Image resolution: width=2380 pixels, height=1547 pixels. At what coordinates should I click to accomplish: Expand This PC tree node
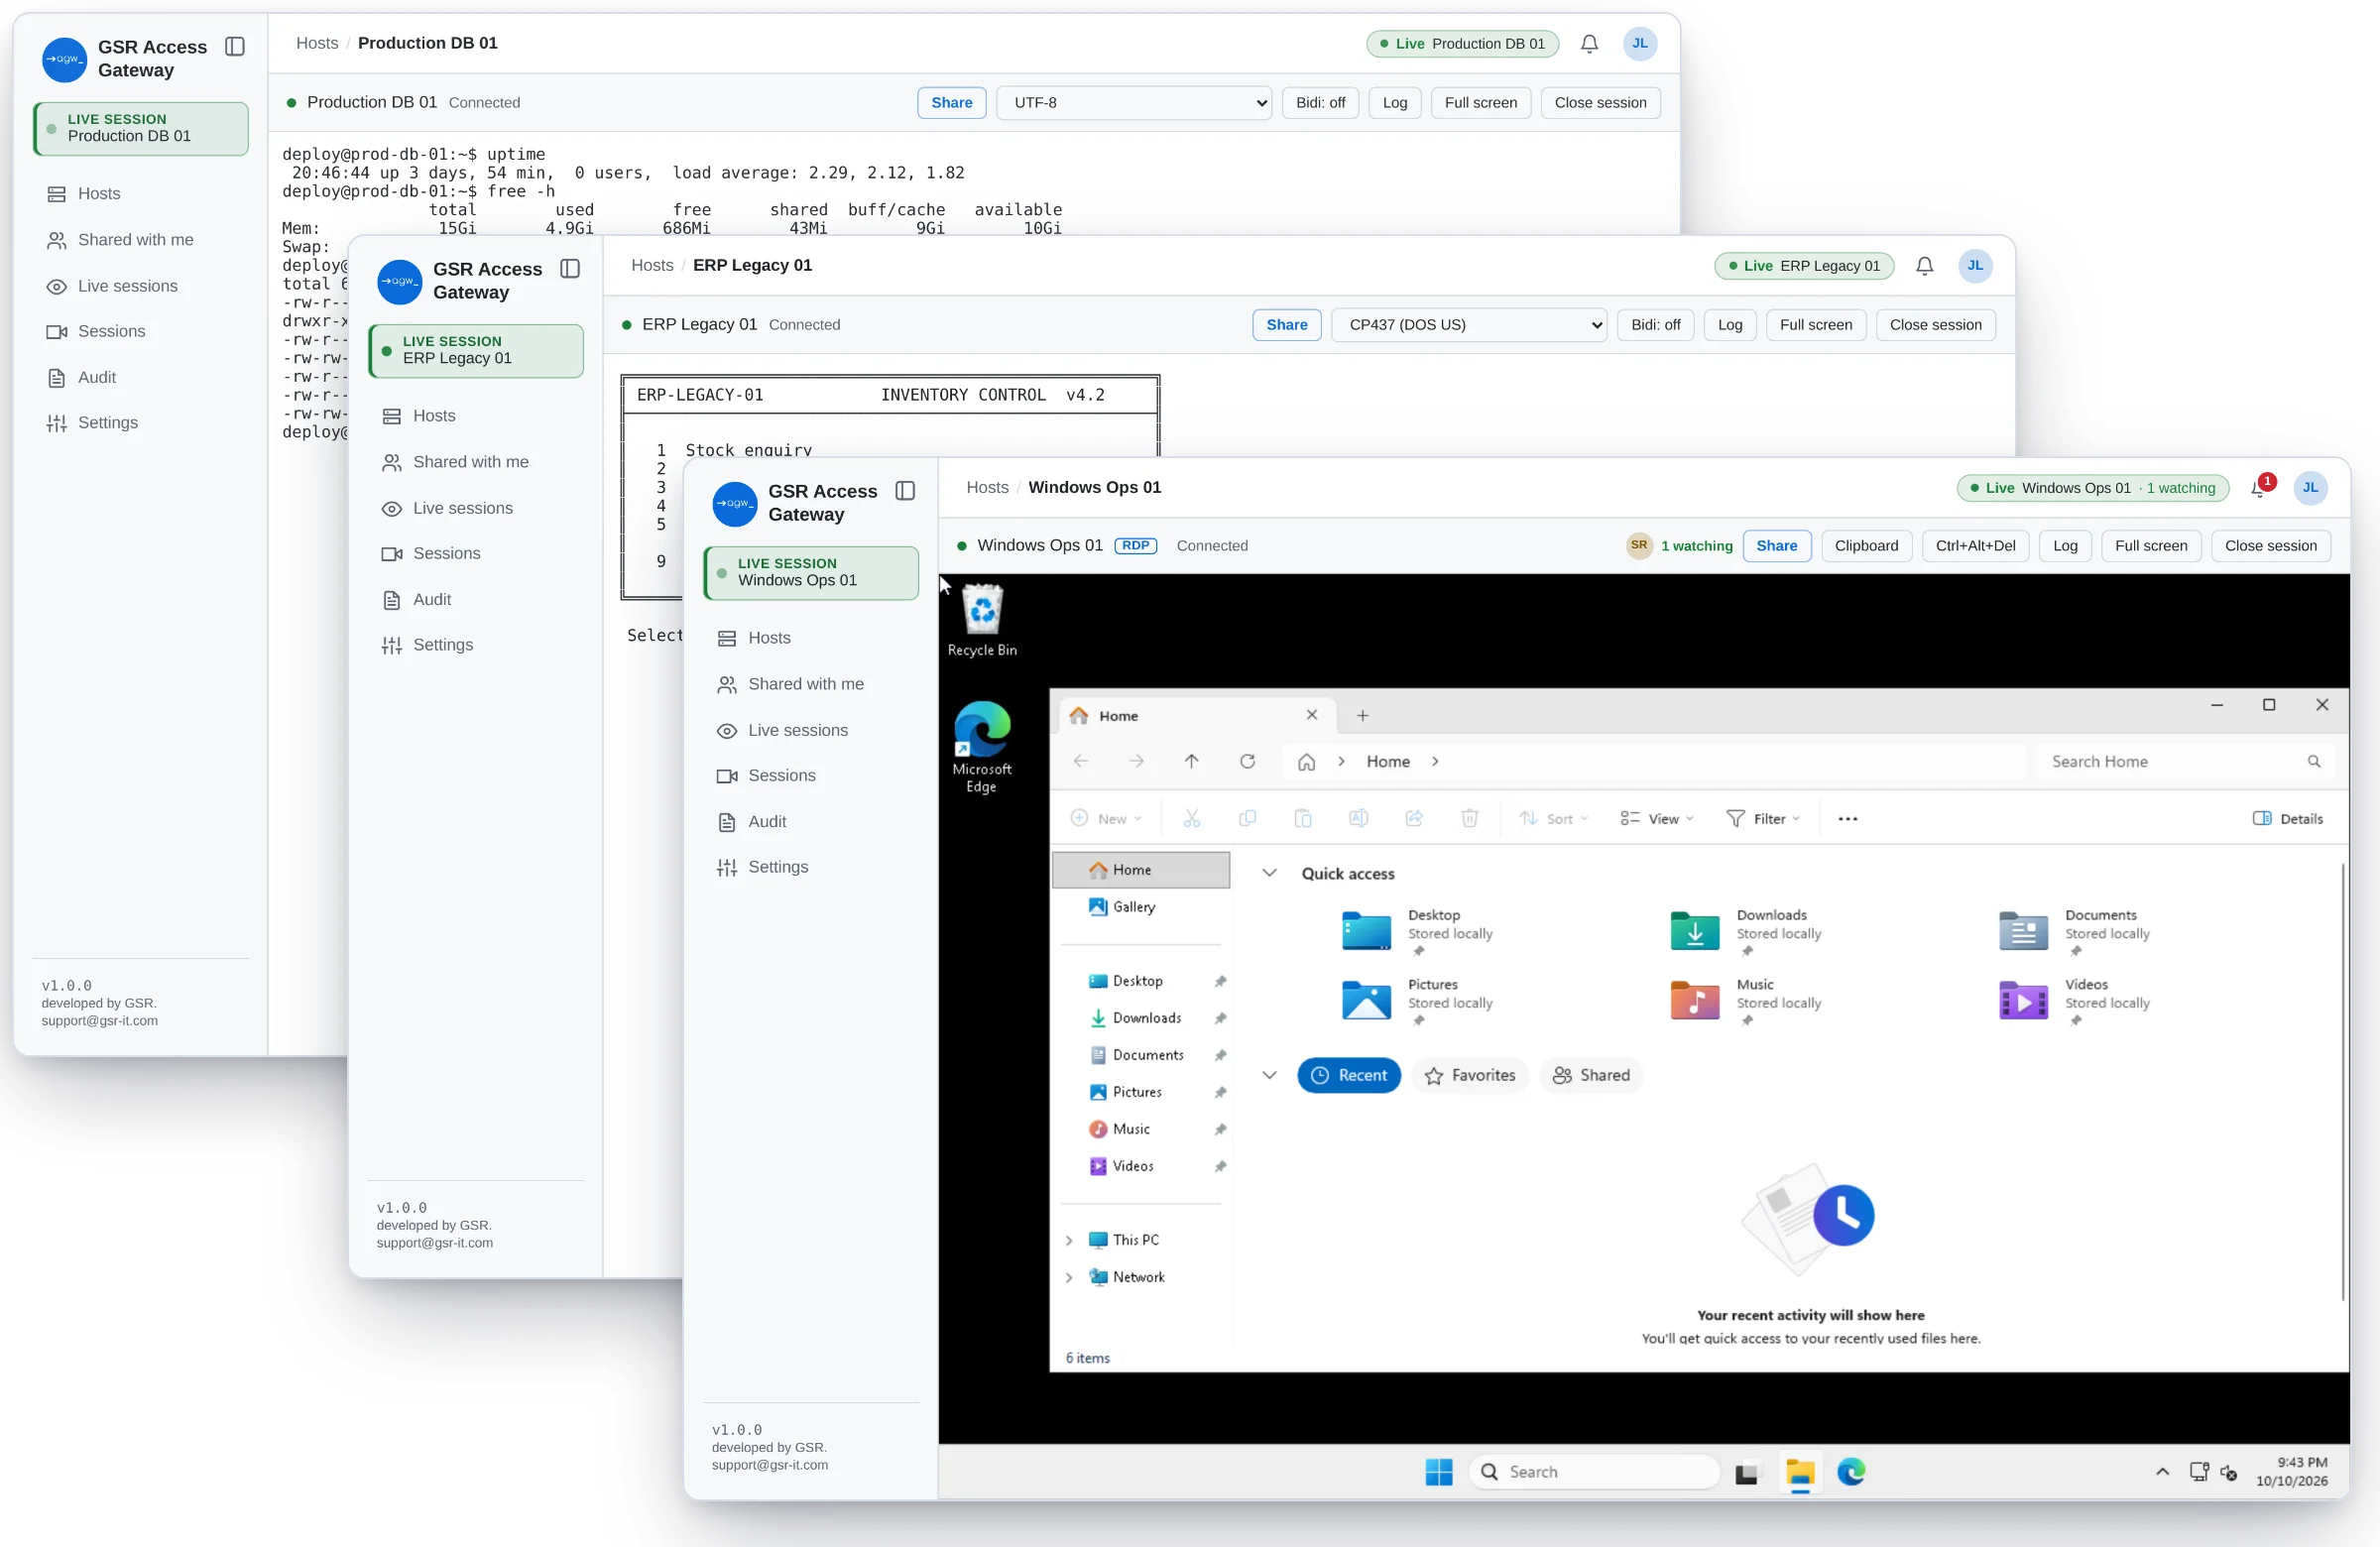pyautogui.click(x=1069, y=1240)
